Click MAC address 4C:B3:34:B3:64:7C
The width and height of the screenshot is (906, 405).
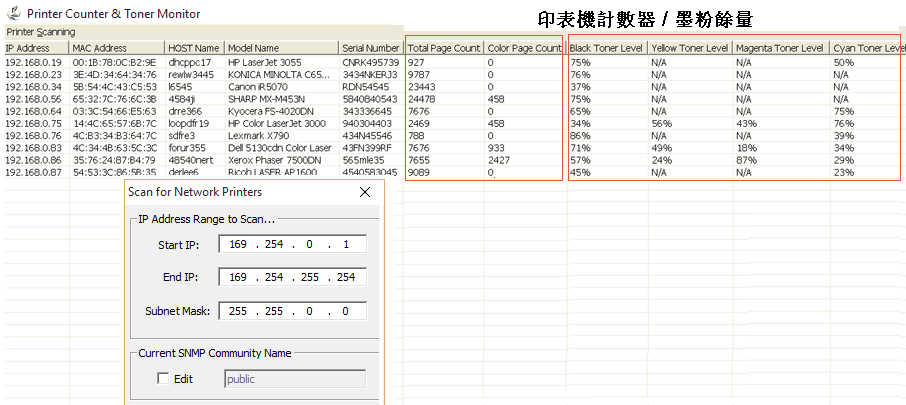pyautogui.click(x=114, y=136)
